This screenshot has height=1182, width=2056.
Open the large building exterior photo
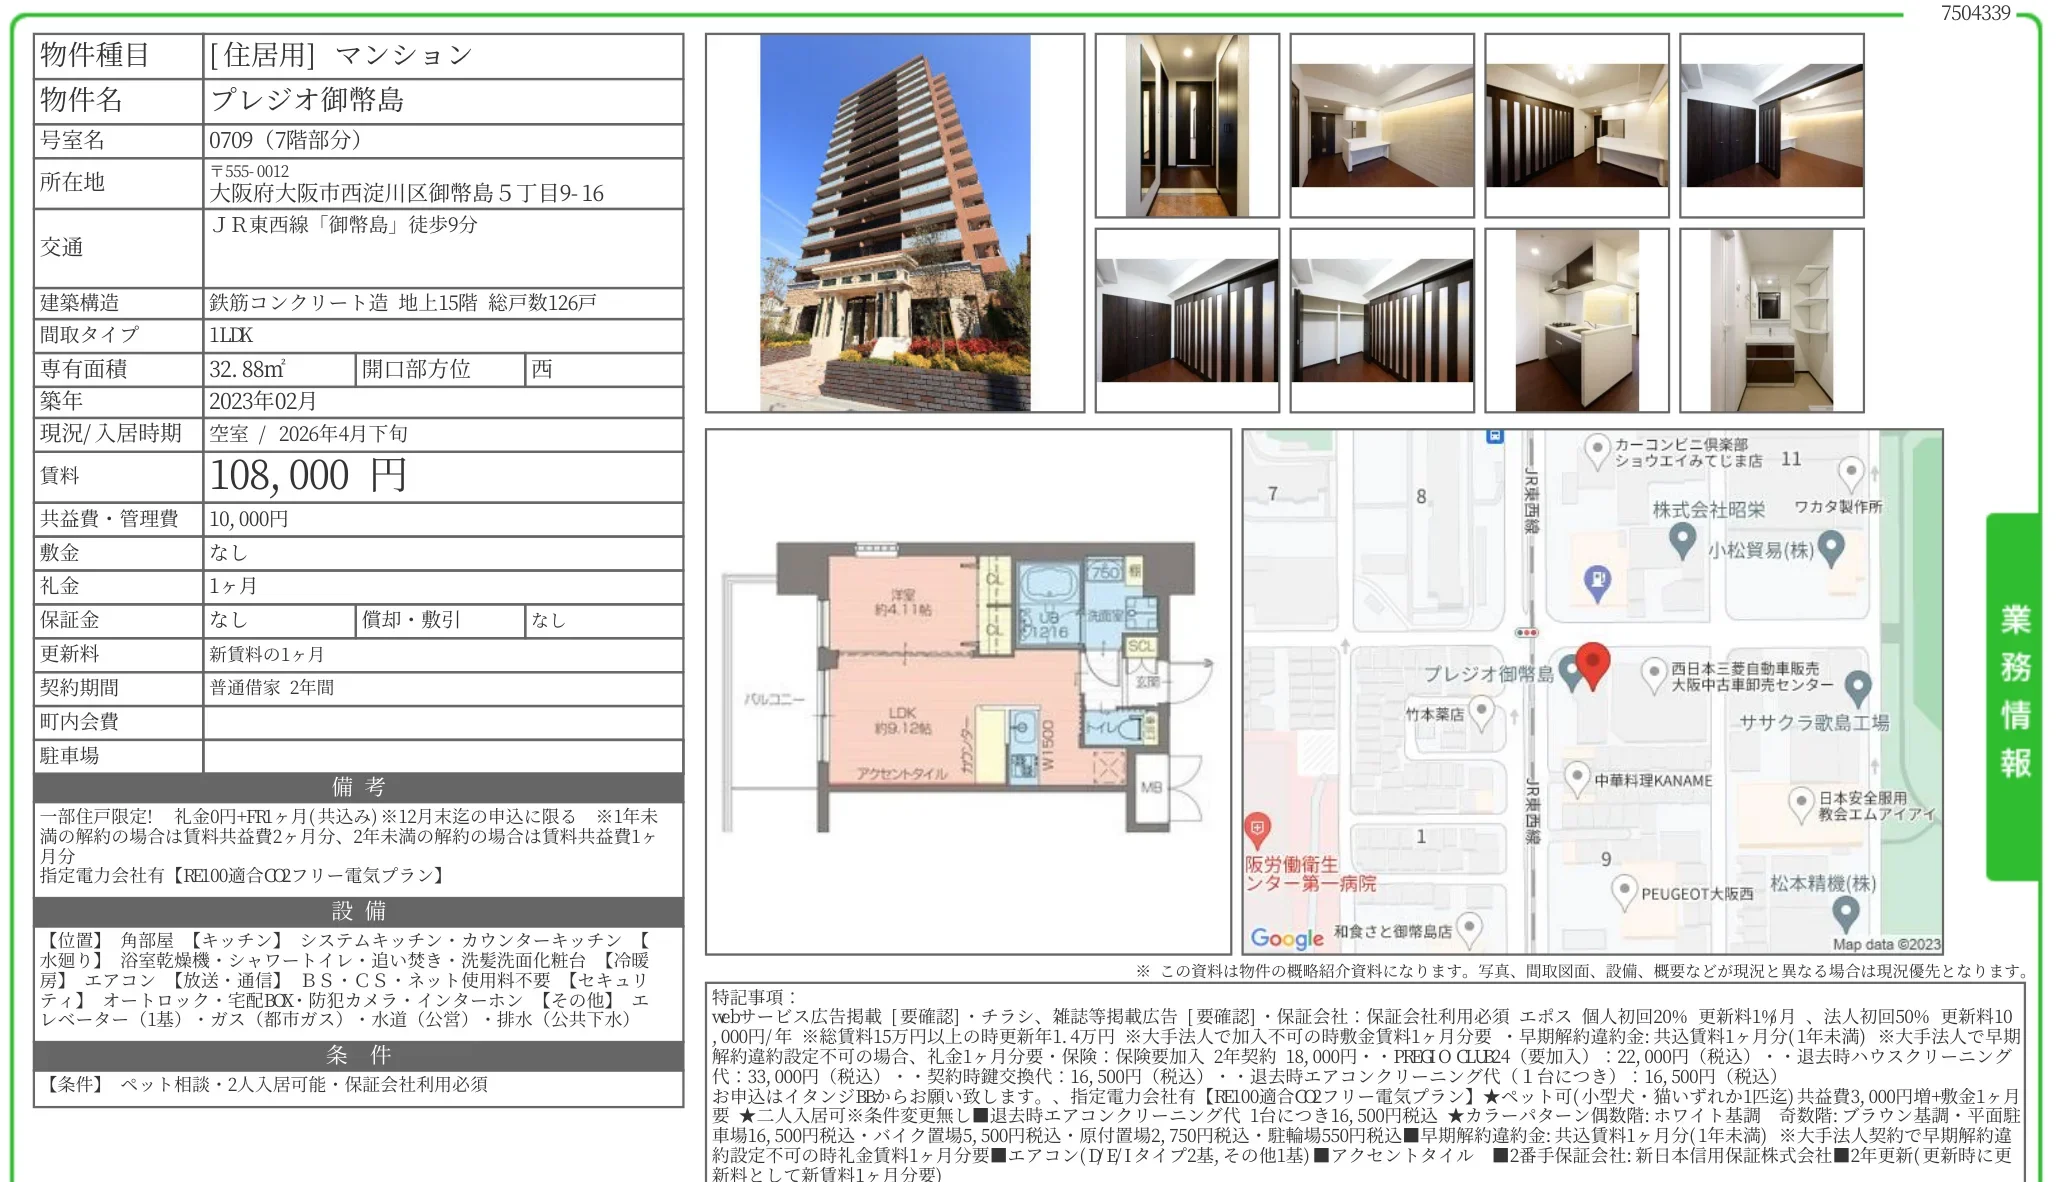pyautogui.click(x=894, y=223)
